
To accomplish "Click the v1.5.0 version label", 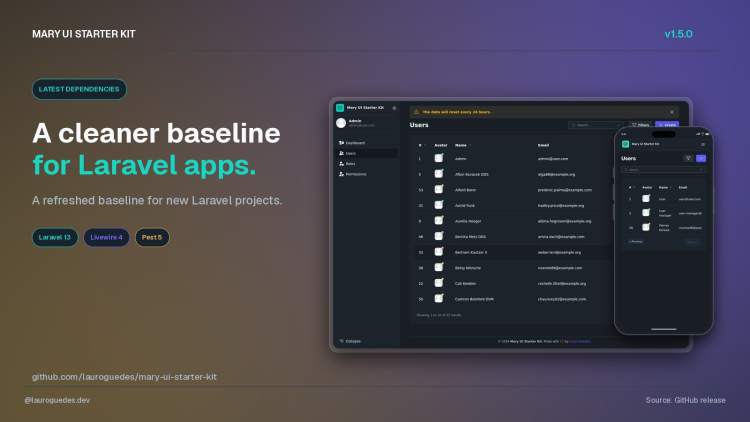I will [x=678, y=34].
